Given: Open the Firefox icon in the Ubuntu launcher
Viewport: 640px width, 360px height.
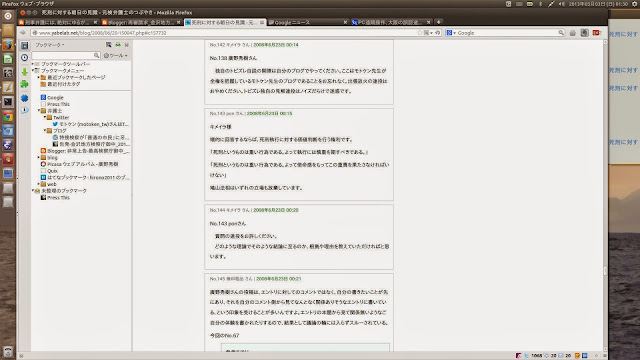Looking at the screenshot, I should 8,44.
